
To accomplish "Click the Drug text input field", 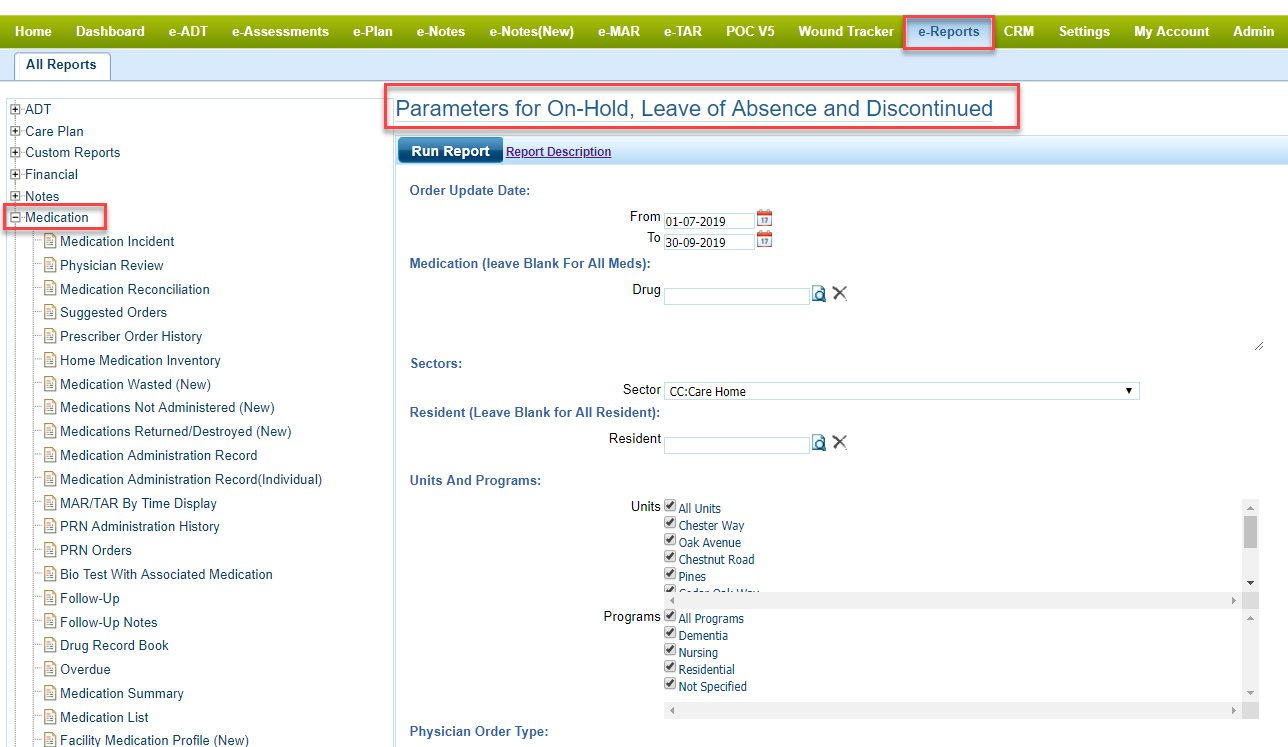I will coord(737,296).
